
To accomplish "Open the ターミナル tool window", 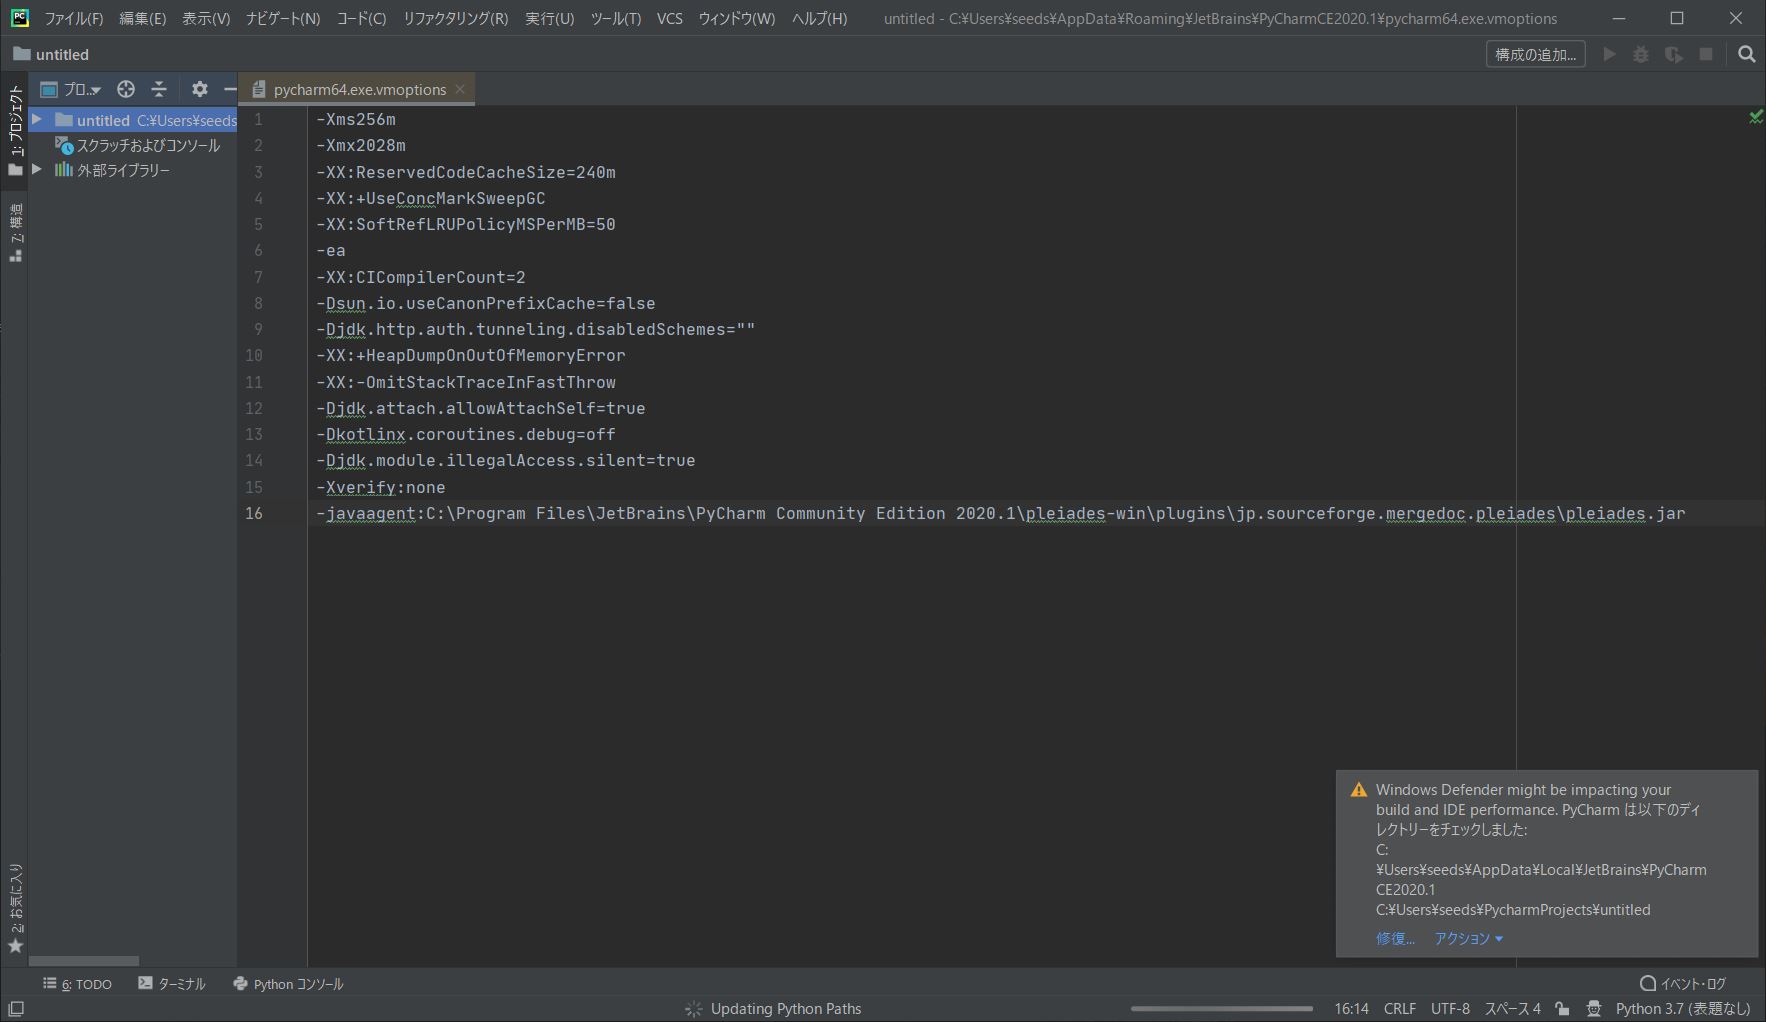I will (171, 984).
